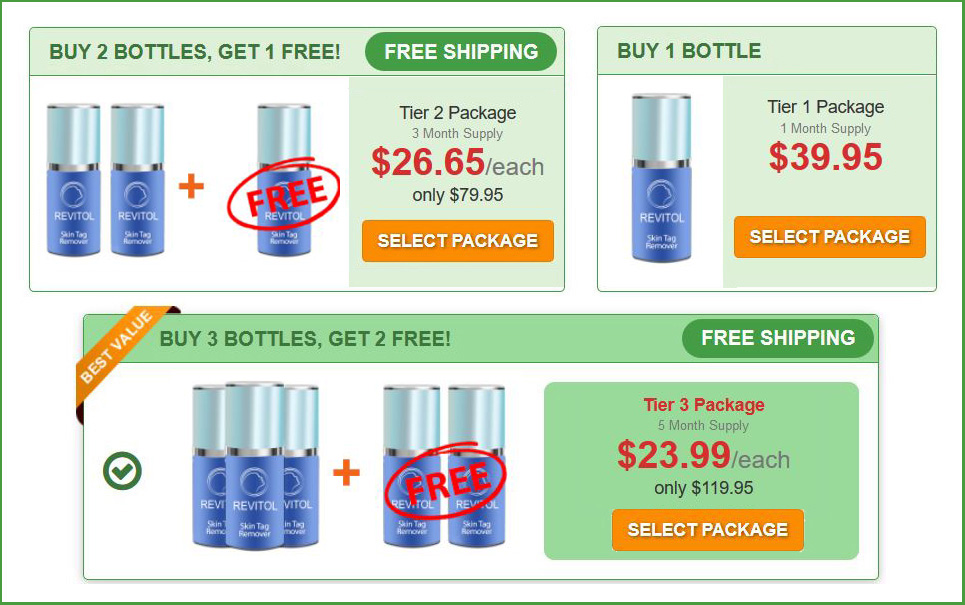965x605 pixels.
Task: Click the red FREE stamp in Tier 2
Action: (284, 192)
